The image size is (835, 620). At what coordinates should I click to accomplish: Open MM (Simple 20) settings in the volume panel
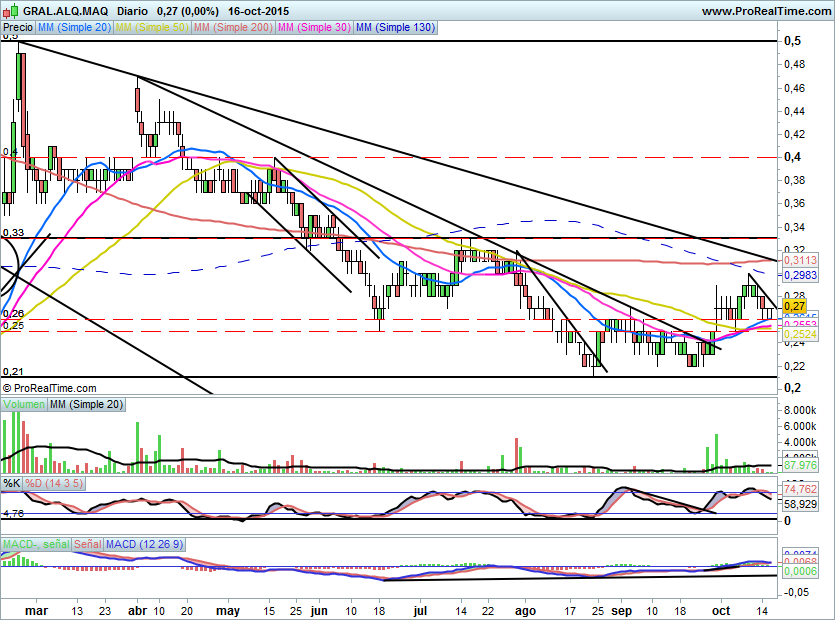click(86, 404)
